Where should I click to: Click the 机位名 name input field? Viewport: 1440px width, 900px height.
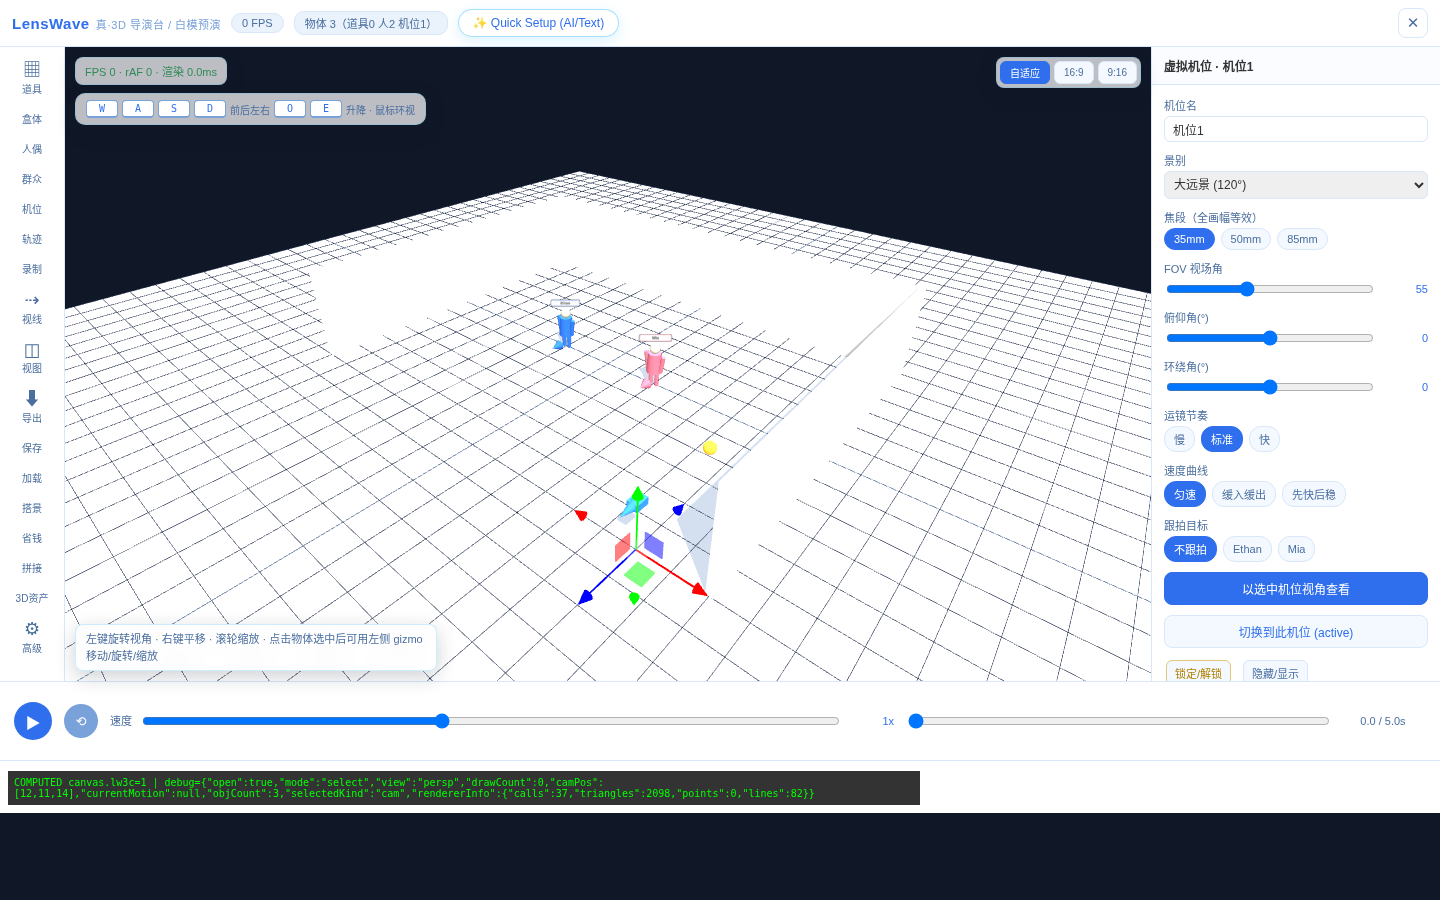(1296, 129)
